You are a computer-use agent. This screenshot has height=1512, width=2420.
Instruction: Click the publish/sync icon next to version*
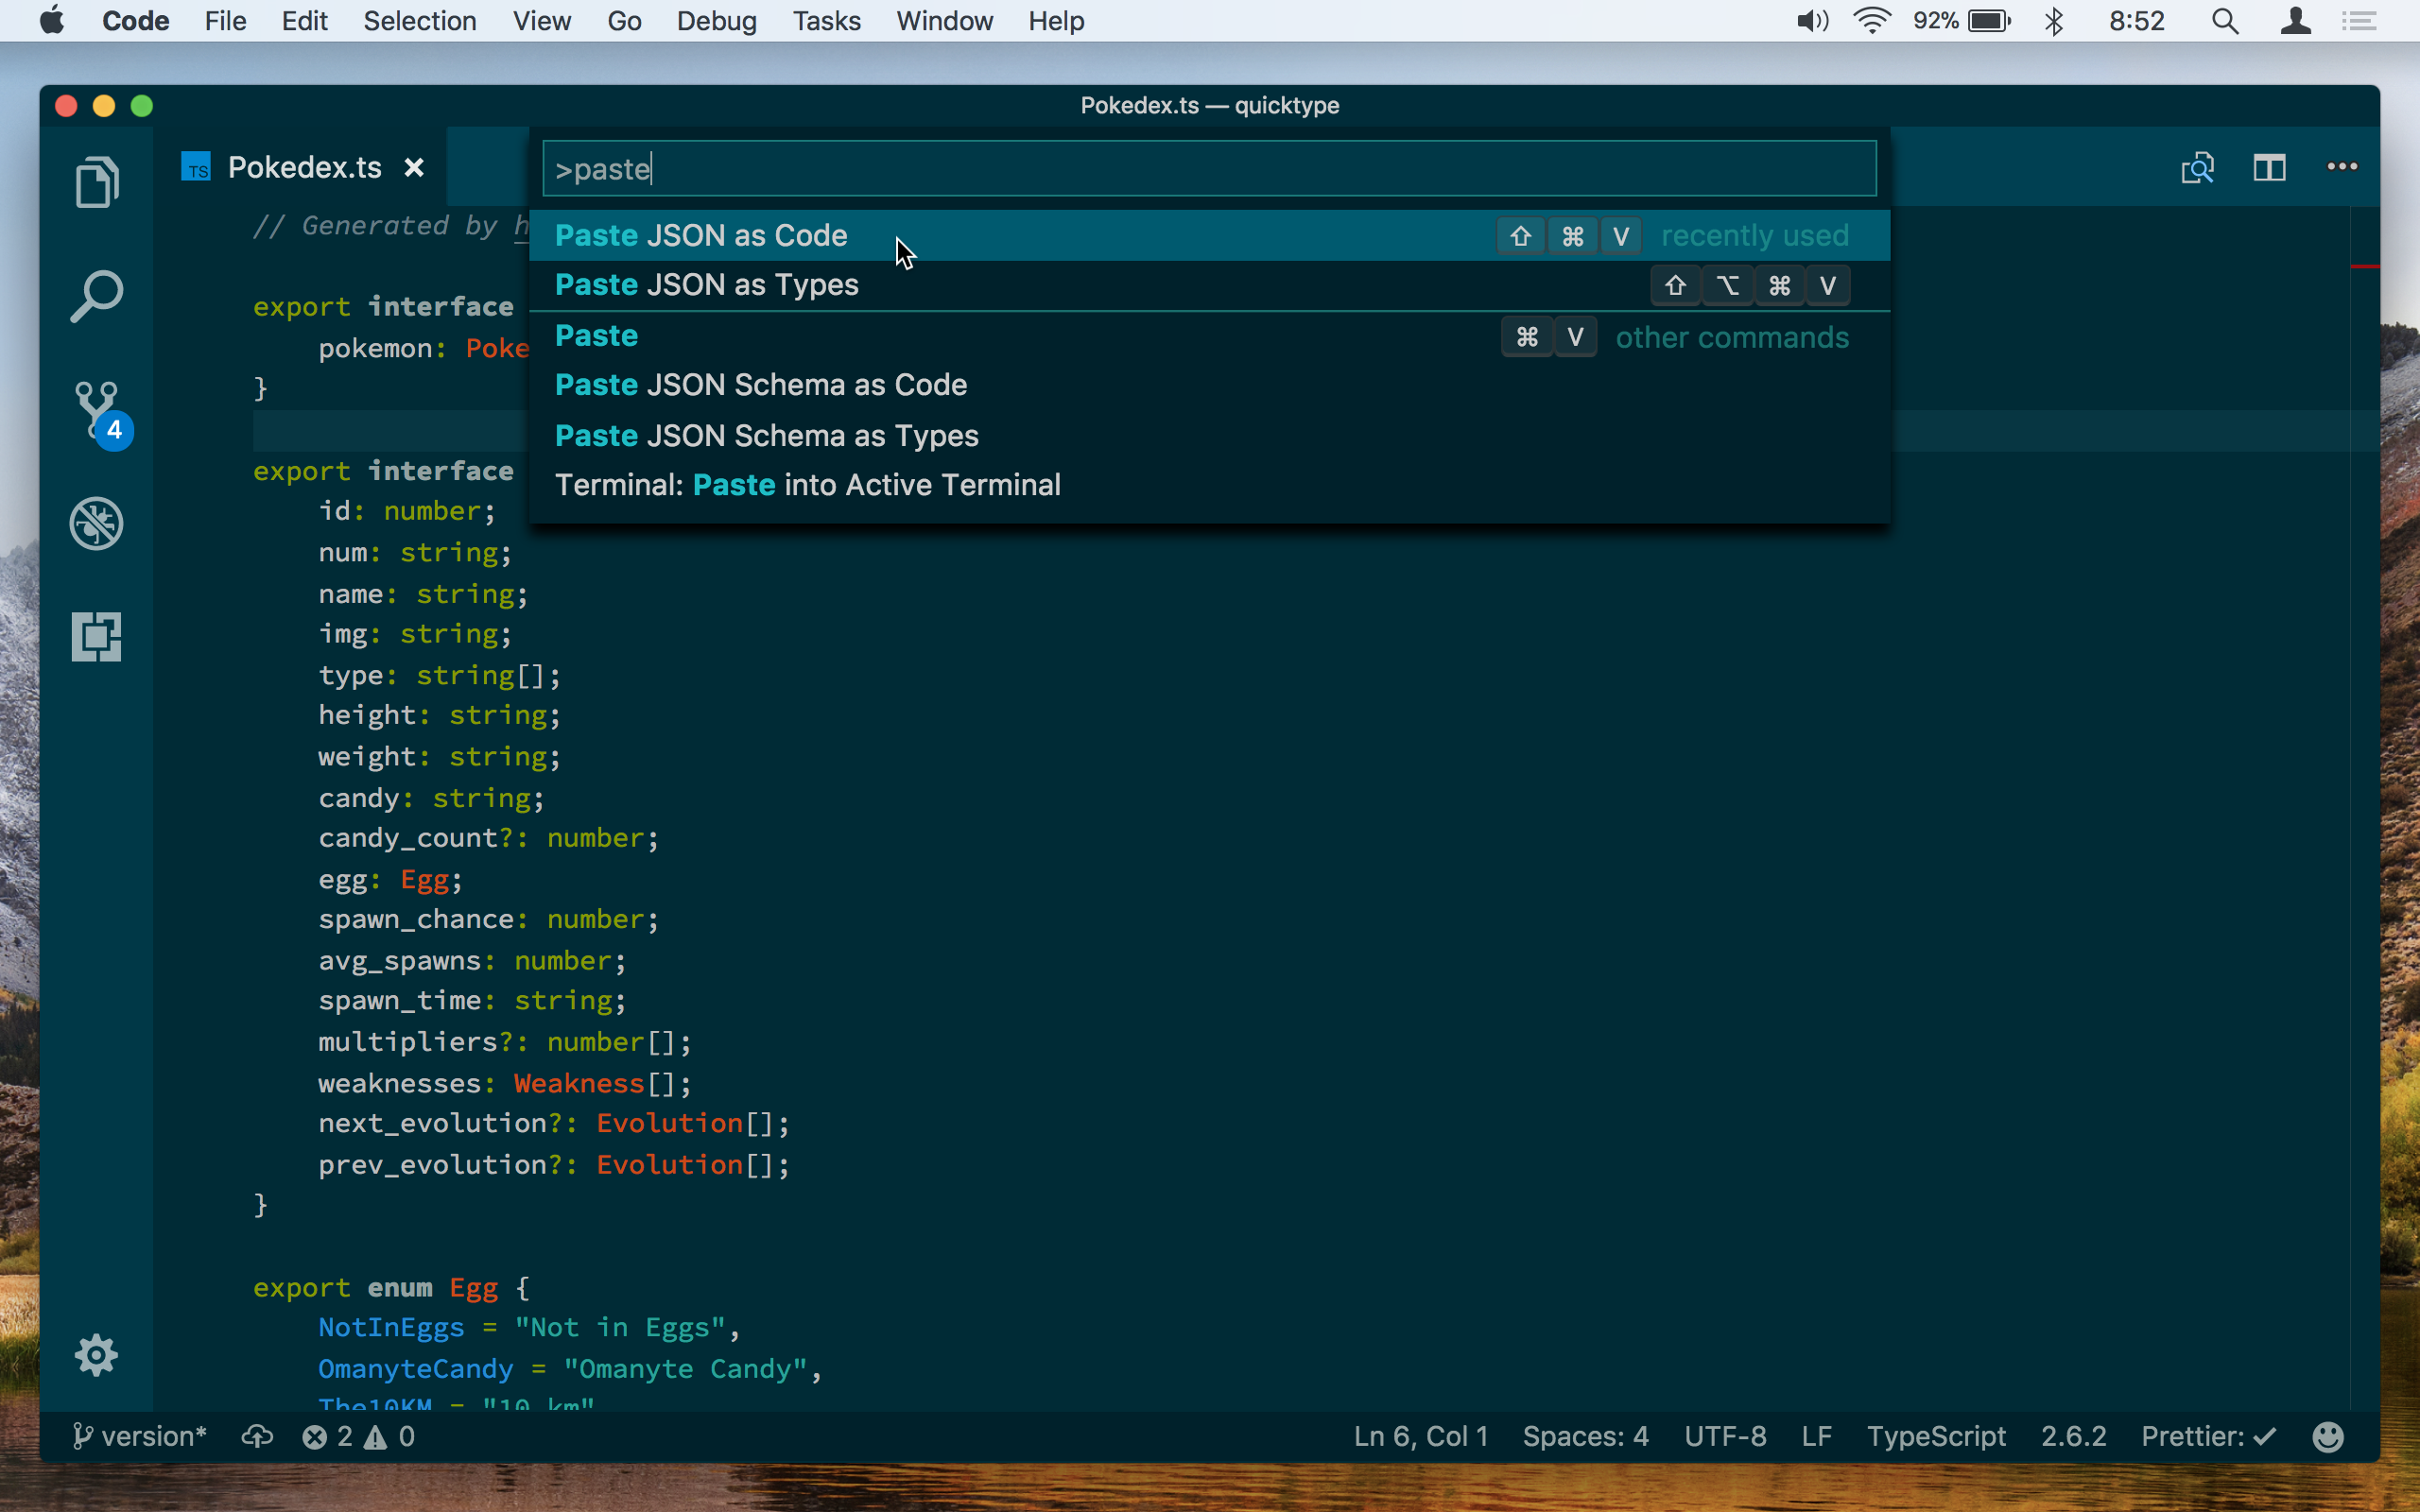pos(257,1437)
